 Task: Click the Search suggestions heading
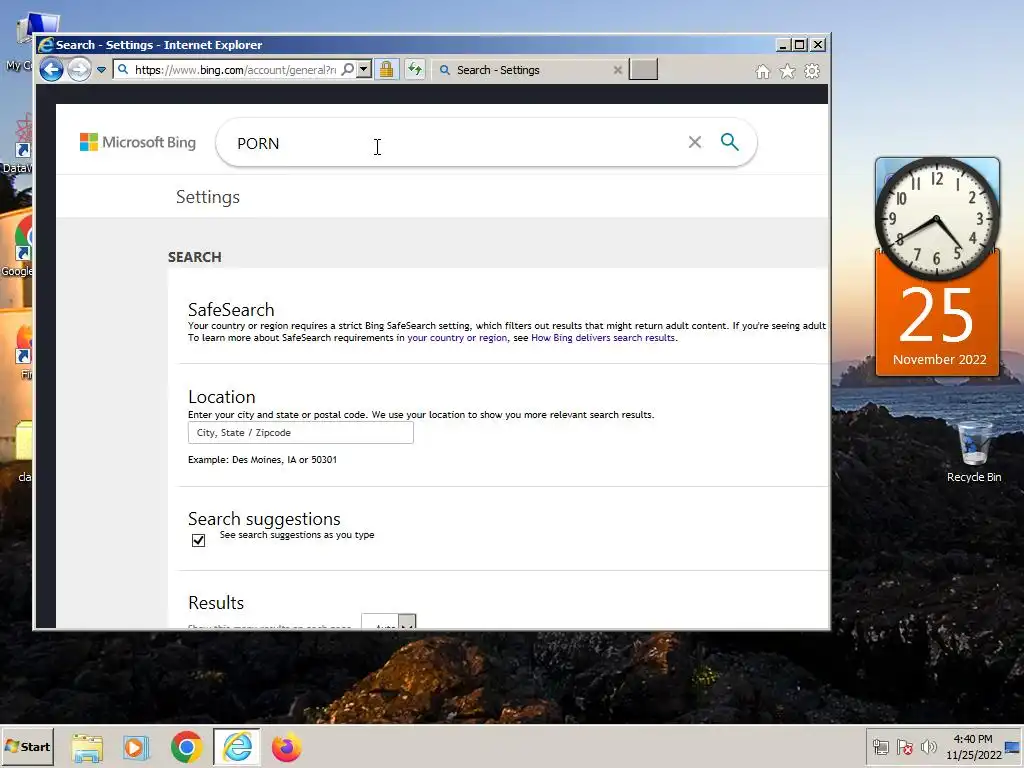264,519
